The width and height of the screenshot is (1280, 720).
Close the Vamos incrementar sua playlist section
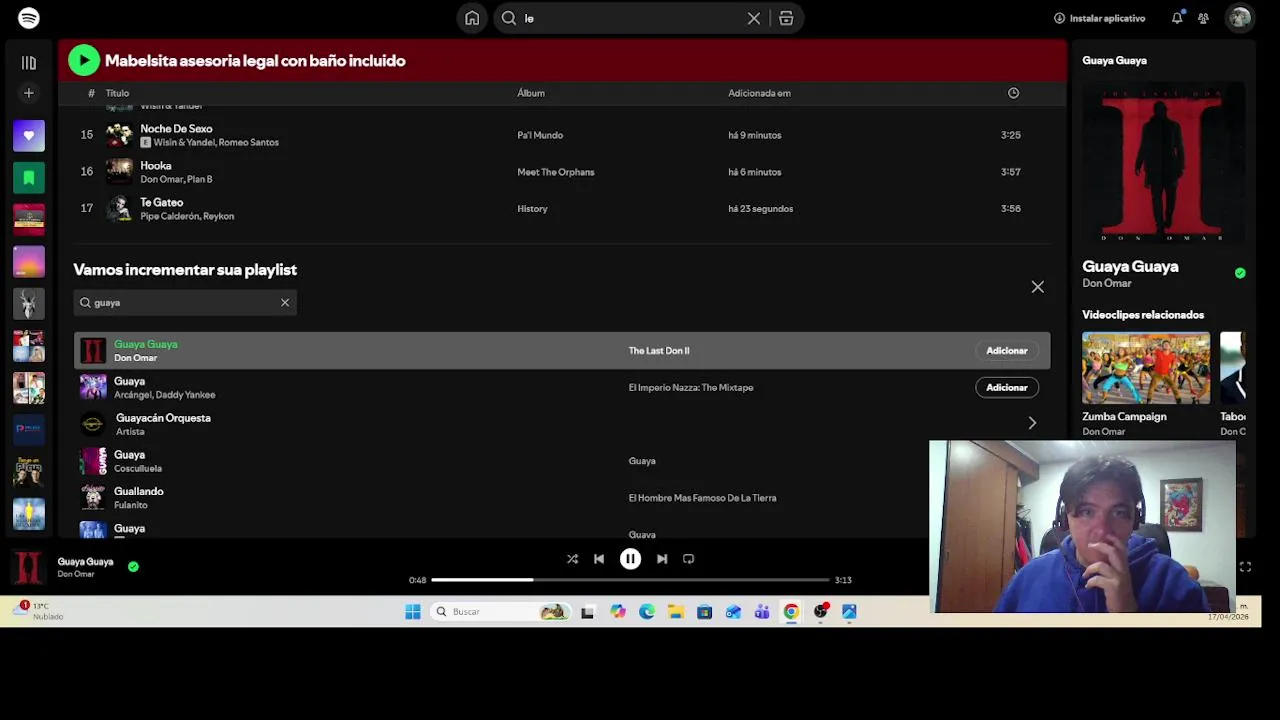tap(1037, 287)
